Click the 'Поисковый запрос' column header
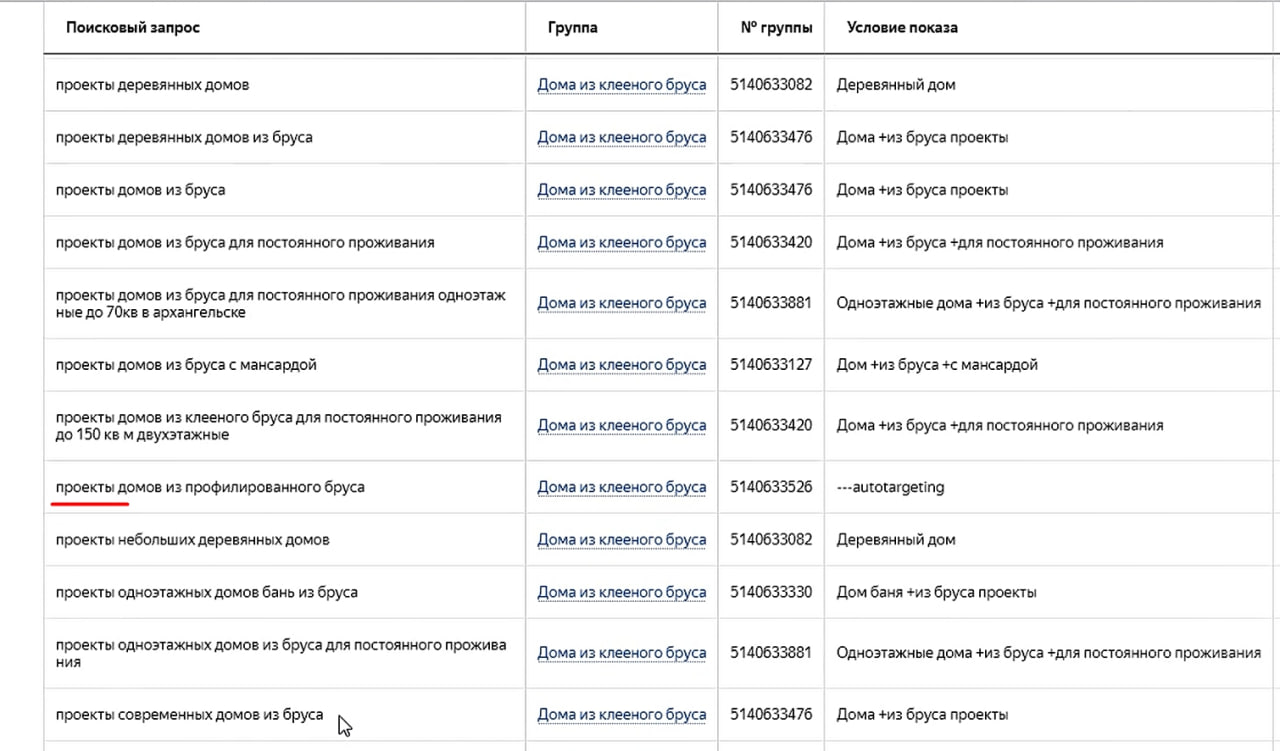Screen dimensions: 1280x751 [133, 28]
